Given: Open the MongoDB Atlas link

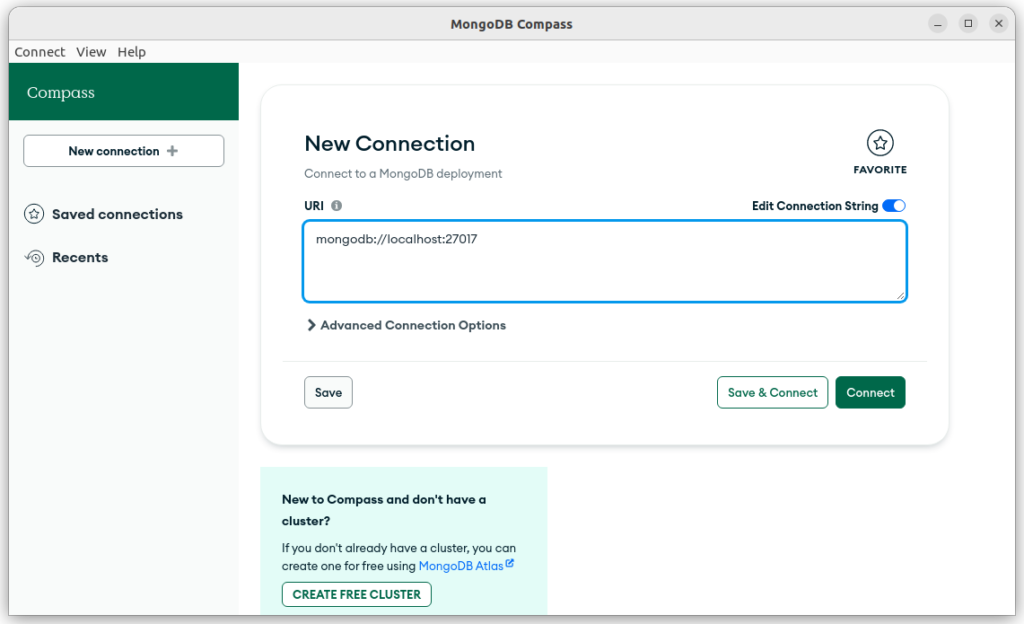Looking at the screenshot, I should tap(461, 566).
